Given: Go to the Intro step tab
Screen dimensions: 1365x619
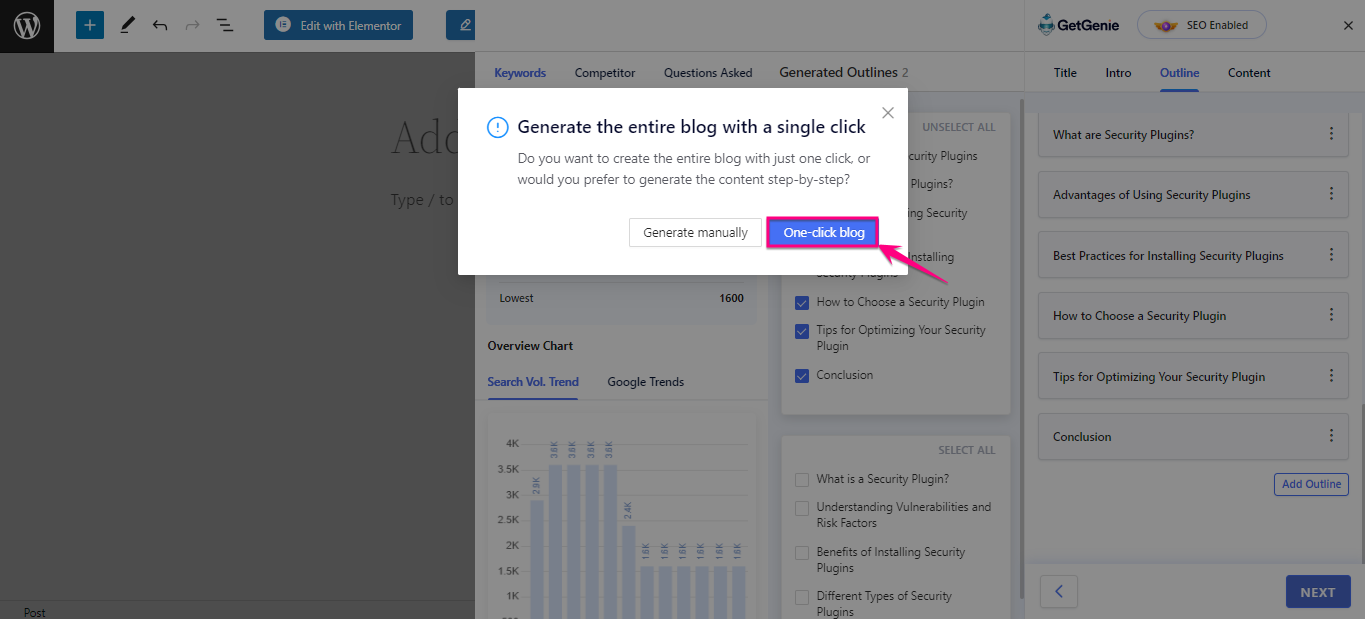Looking at the screenshot, I should (x=1118, y=73).
